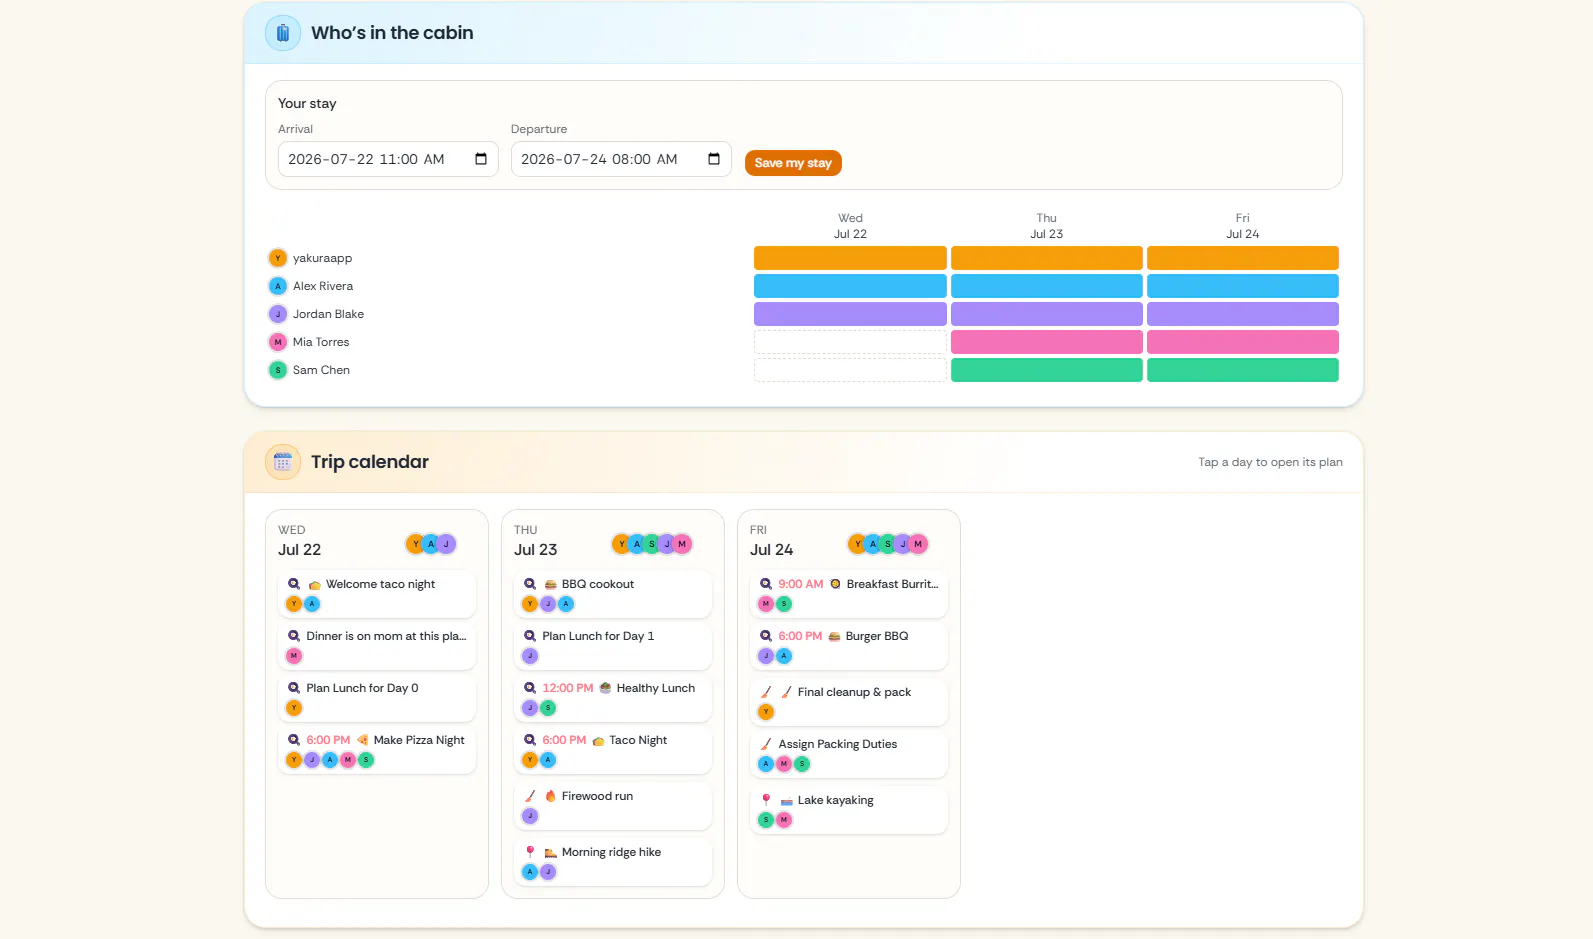
Task: Click the Thu Jul 23 column header in stay chart
Action: point(1046,226)
